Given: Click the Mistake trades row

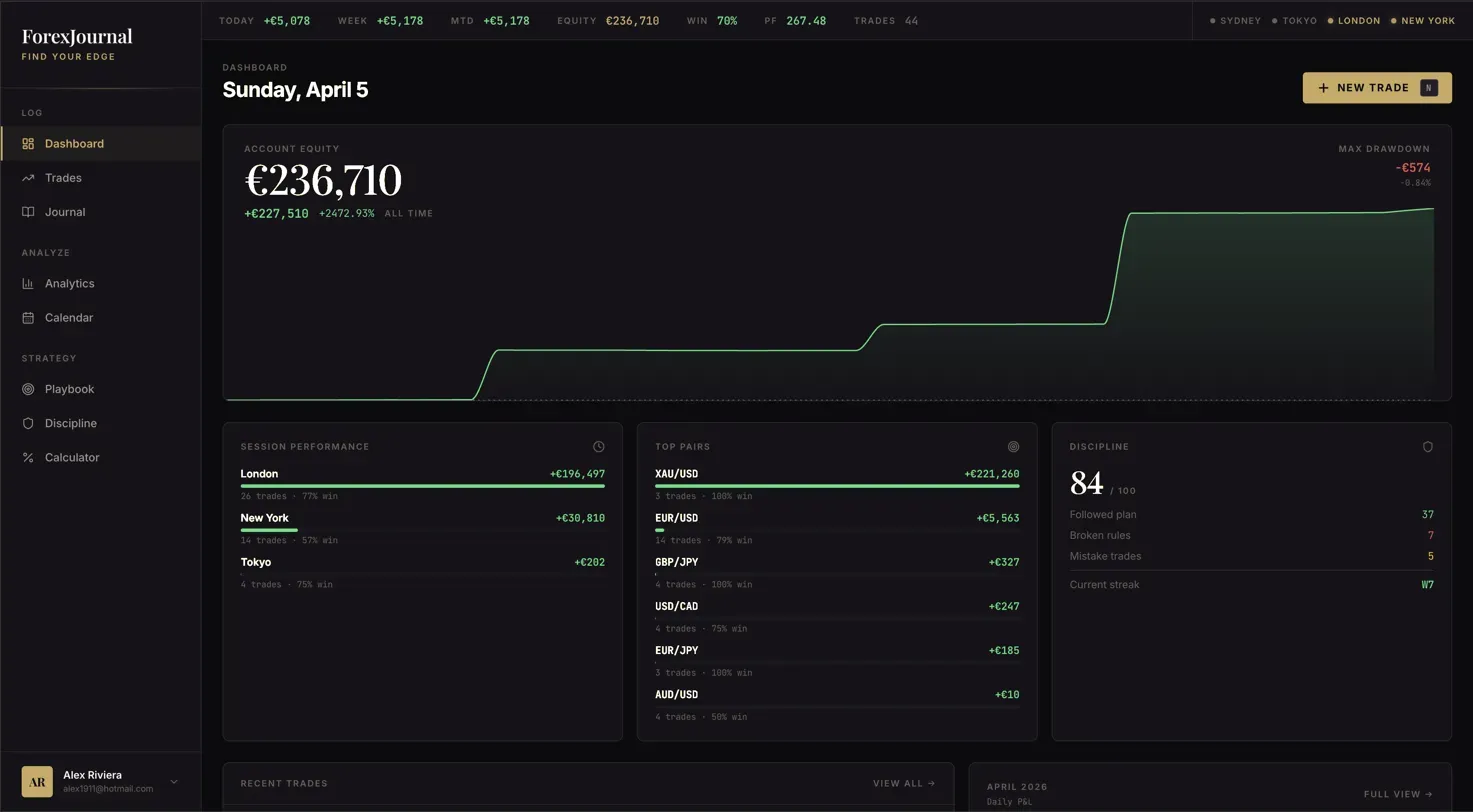Looking at the screenshot, I should point(1251,557).
